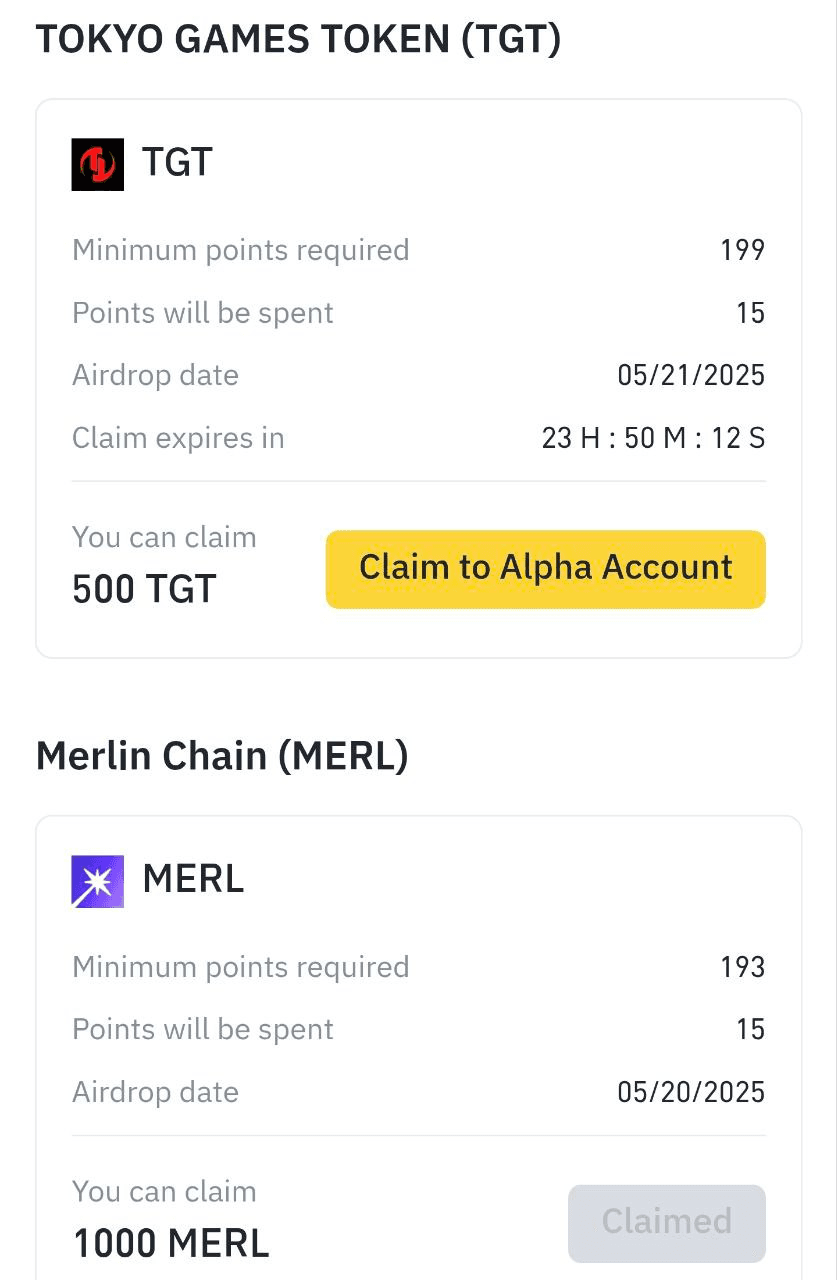Click the MERL token name label
Viewport: 837px width, 1280px height.
click(x=193, y=879)
